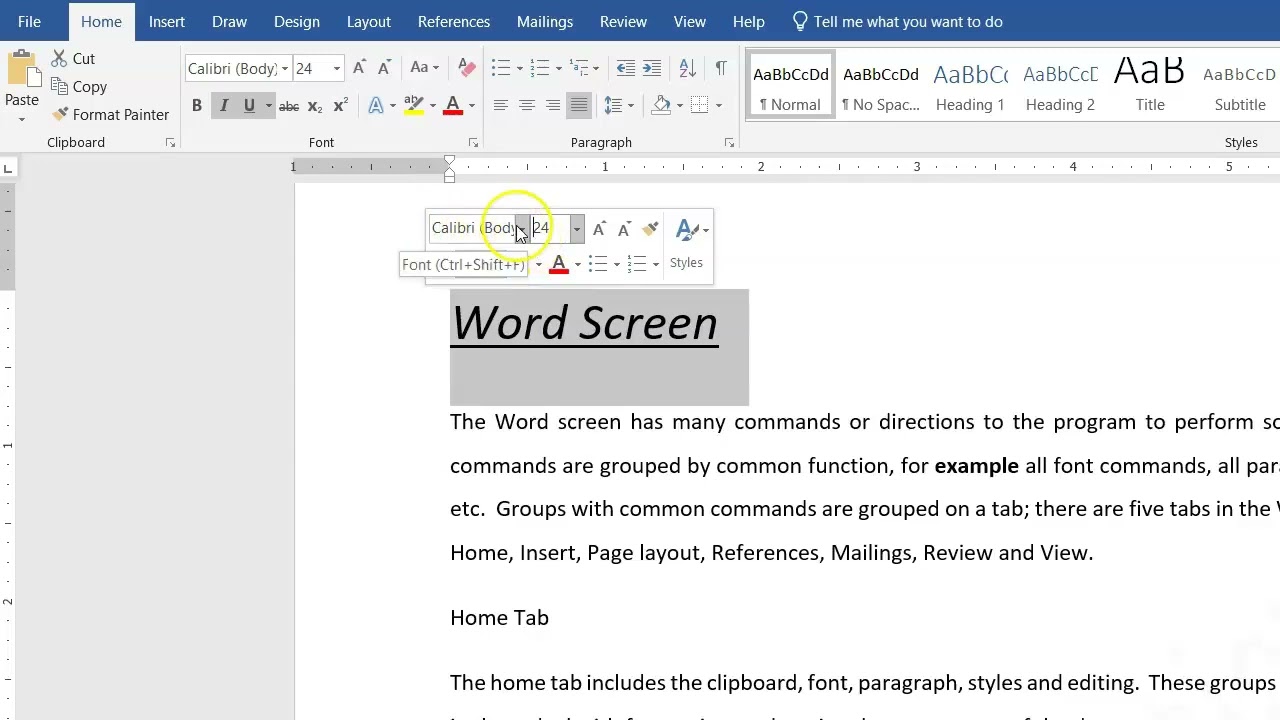1280x720 pixels.
Task: Decrease paragraph indent
Action: coord(625,68)
